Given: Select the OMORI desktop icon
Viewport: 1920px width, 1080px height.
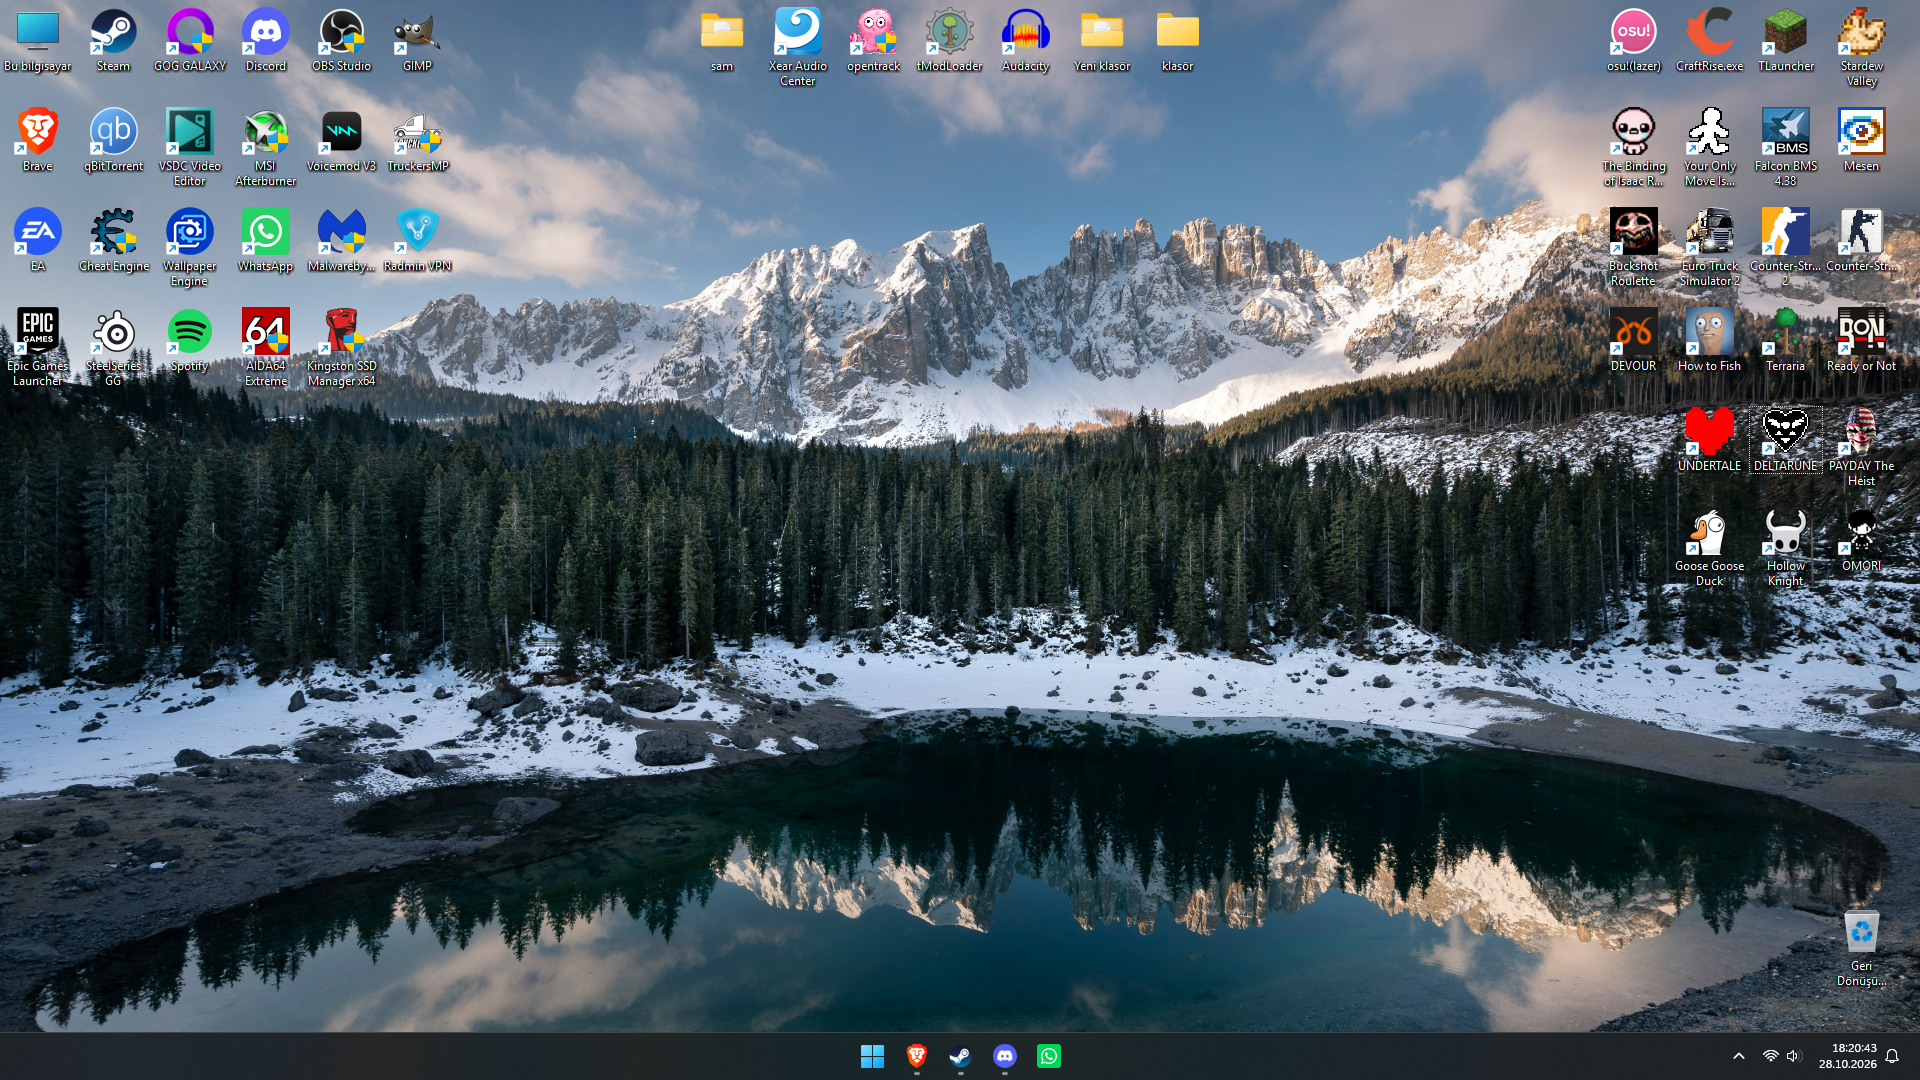Looking at the screenshot, I should click(1861, 541).
